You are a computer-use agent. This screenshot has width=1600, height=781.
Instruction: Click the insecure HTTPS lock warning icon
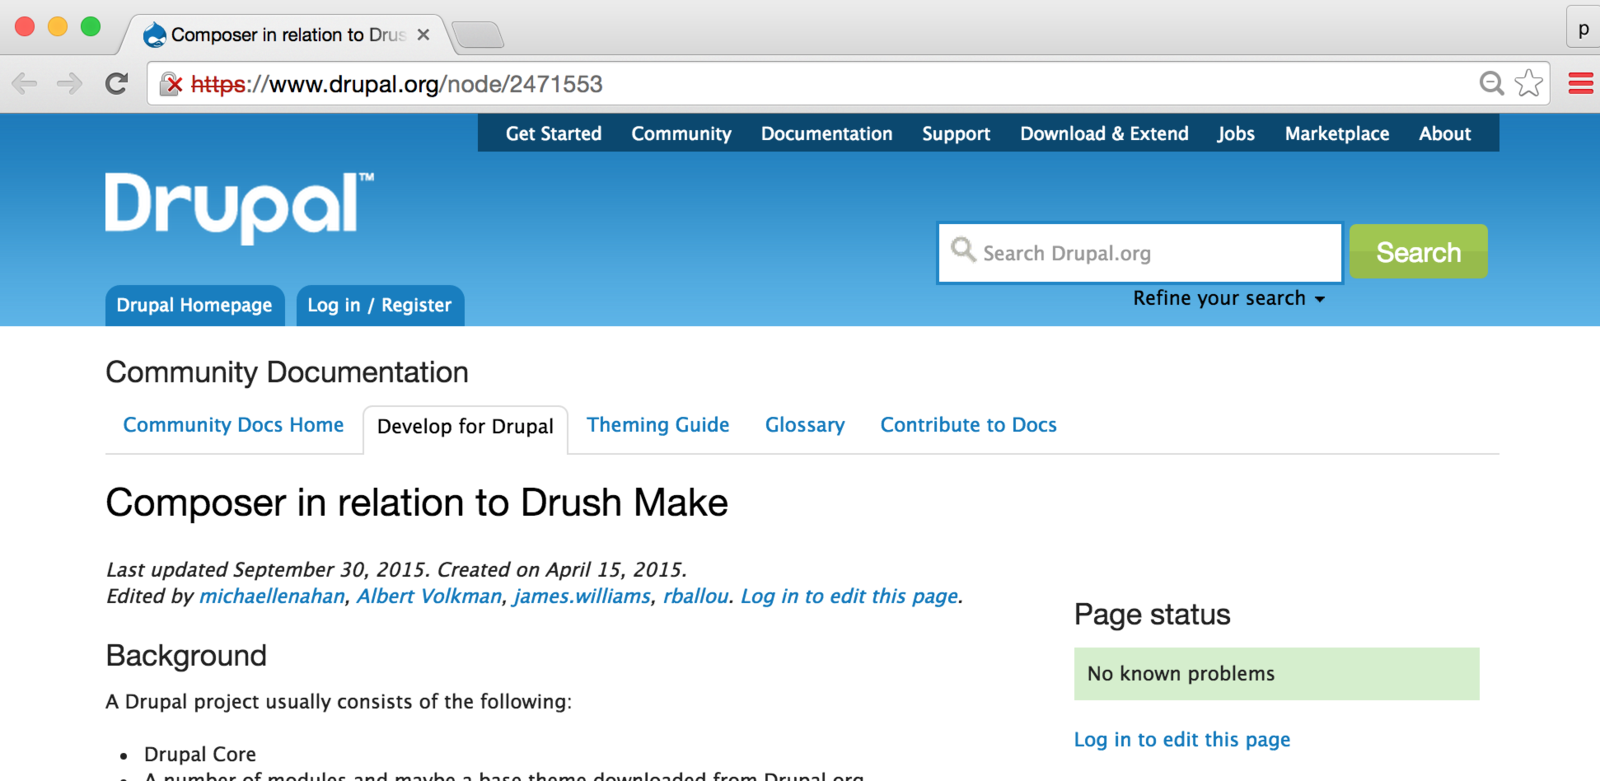[x=171, y=84]
